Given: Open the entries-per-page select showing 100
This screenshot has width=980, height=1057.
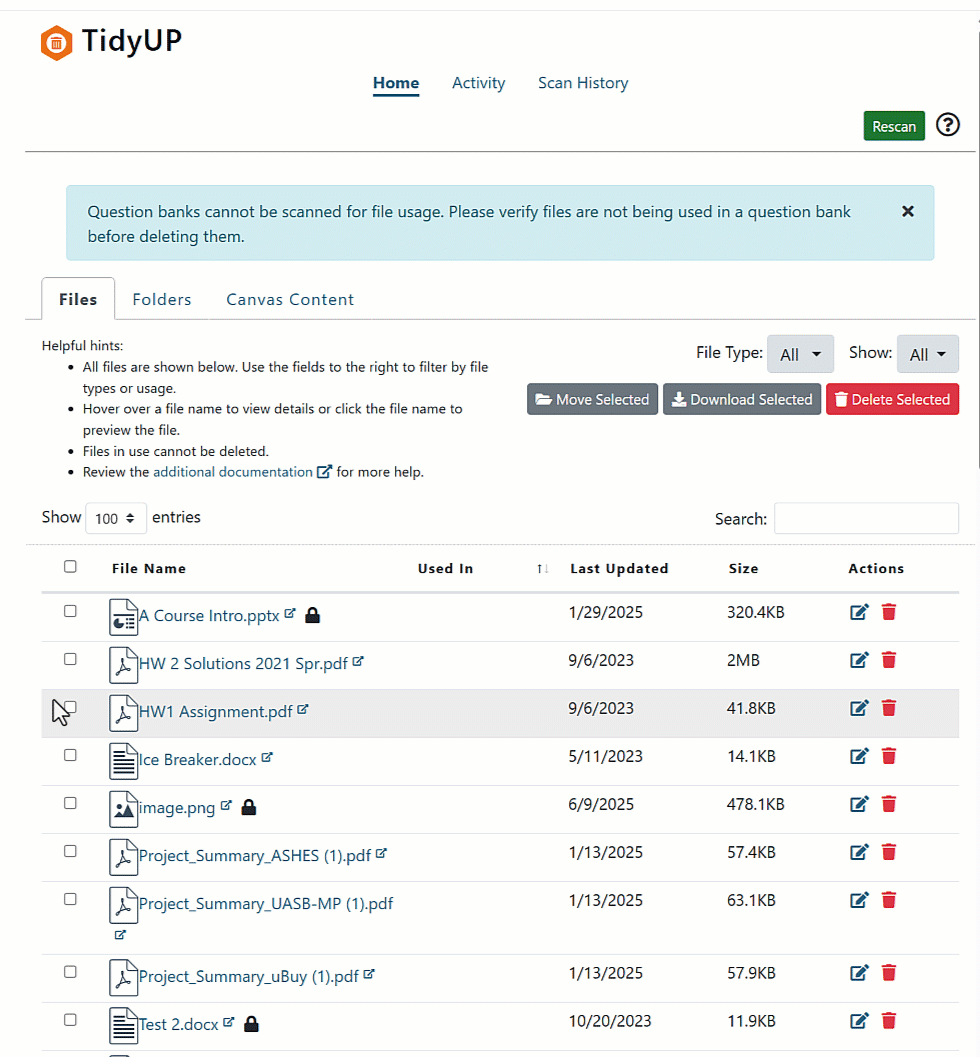Looking at the screenshot, I should 115,518.
